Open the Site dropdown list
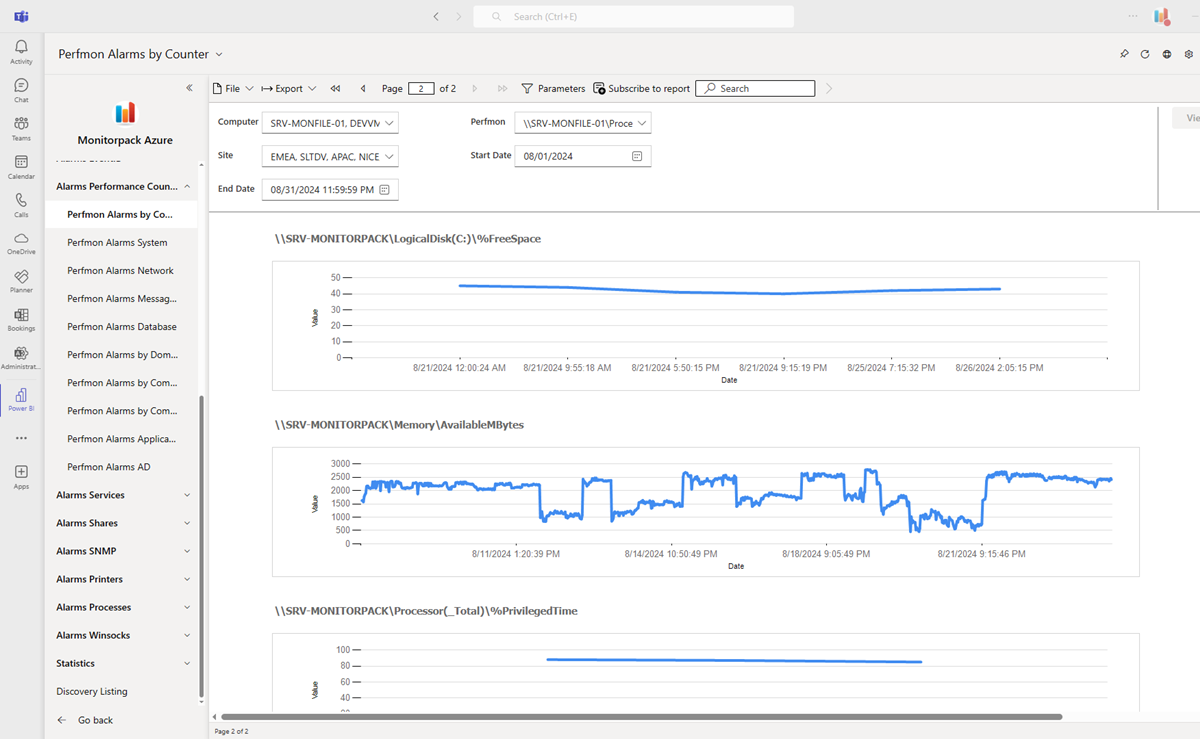Screen dimensions: 1200x739 pos(330,157)
